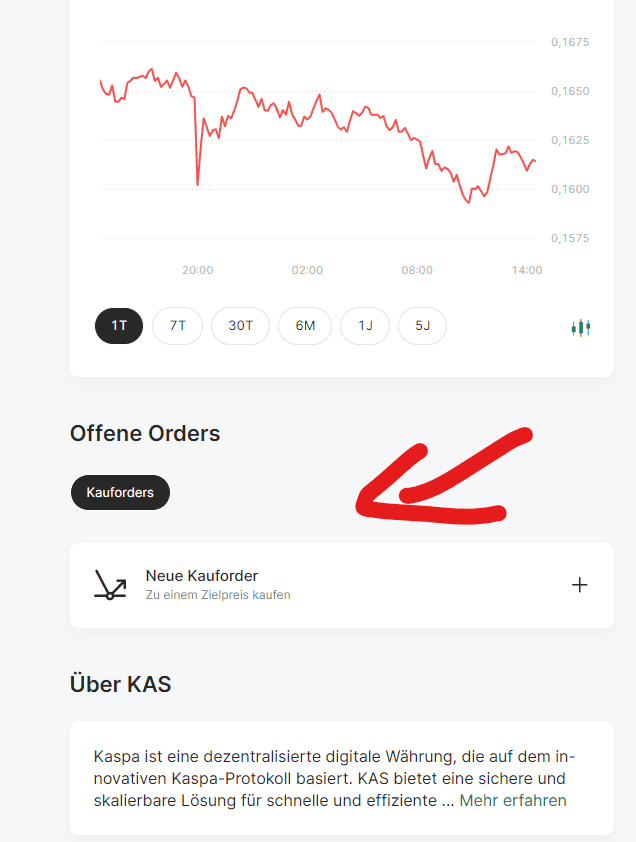Switch chart to 6M range
The width and height of the screenshot is (636, 842).
tap(305, 325)
